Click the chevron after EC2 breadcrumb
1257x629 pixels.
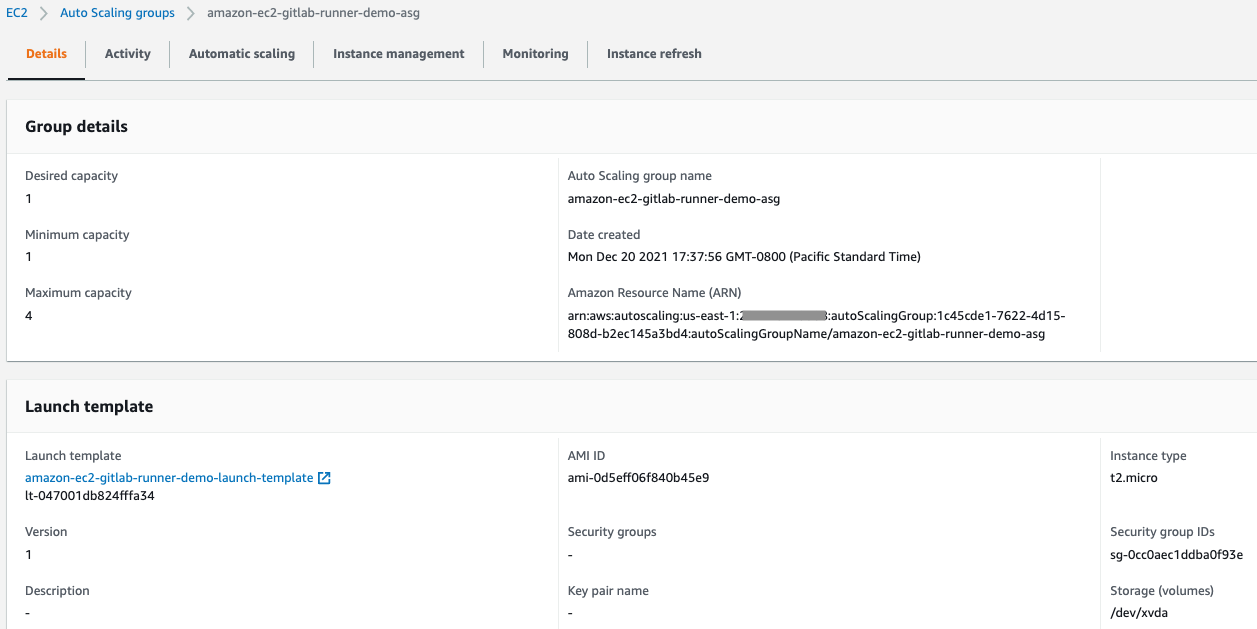click(x=43, y=13)
